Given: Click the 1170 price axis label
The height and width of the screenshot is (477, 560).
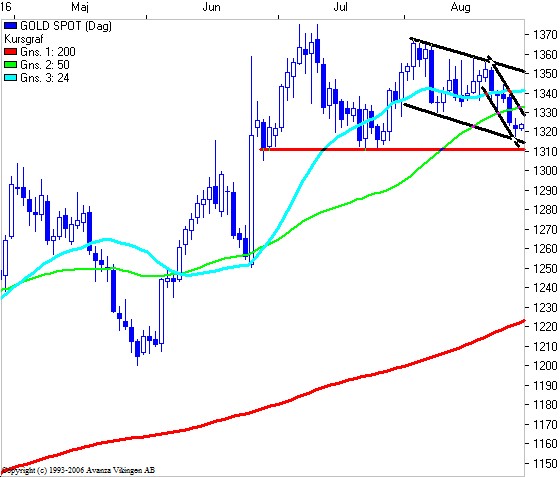Looking at the screenshot, I should pos(545,424).
